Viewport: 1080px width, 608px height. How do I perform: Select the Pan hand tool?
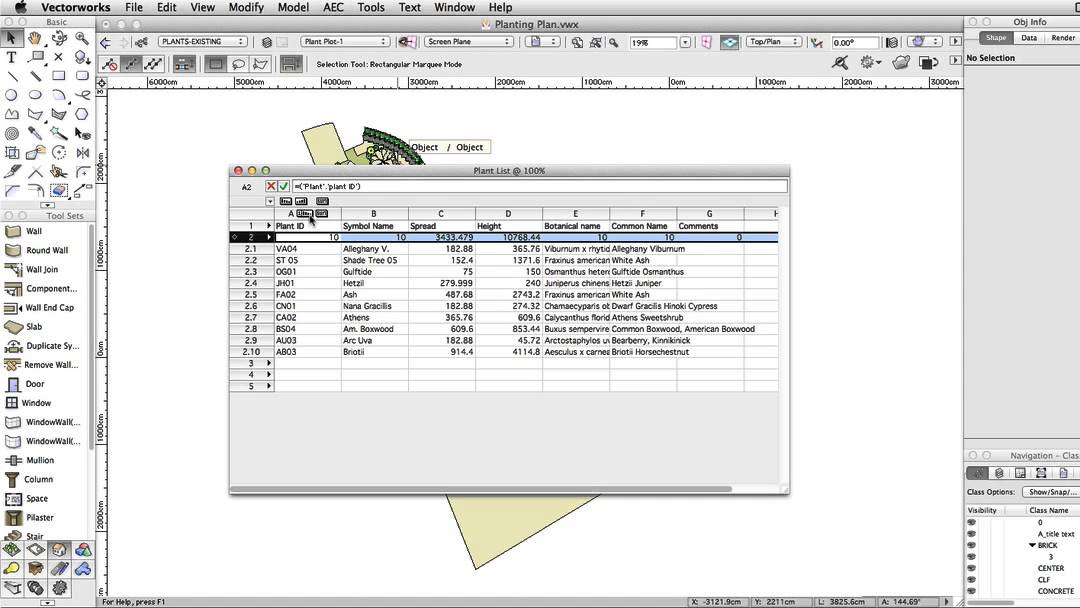(35, 38)
